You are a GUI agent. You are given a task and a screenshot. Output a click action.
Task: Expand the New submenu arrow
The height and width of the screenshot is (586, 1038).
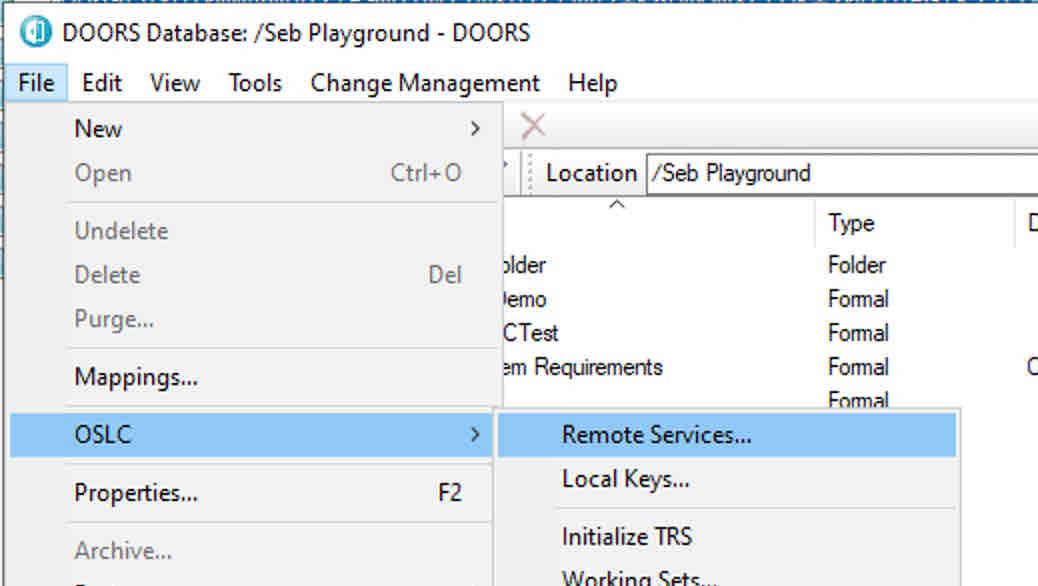point(475,128)
